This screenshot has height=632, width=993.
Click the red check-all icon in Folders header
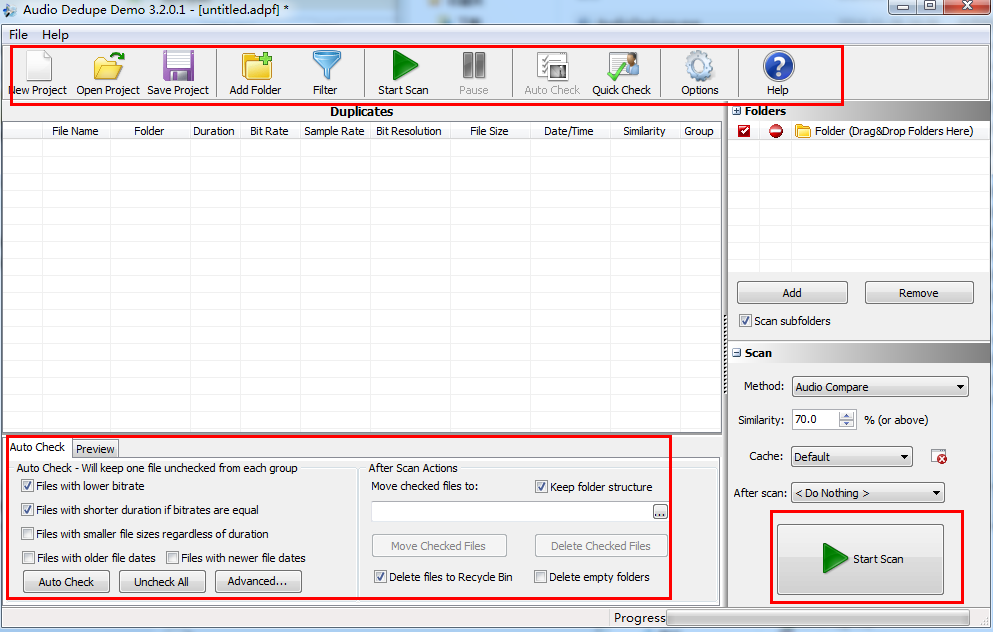click(x=744, y=131)
